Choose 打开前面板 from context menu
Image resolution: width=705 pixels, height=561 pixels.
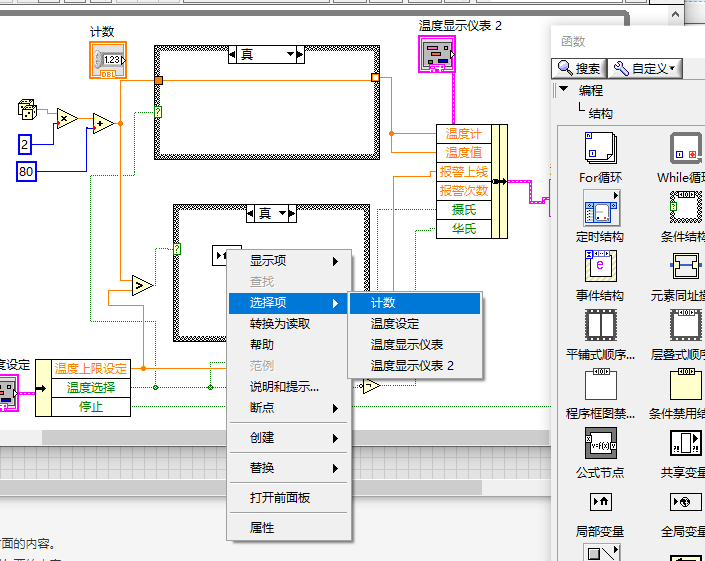(288, 498)
